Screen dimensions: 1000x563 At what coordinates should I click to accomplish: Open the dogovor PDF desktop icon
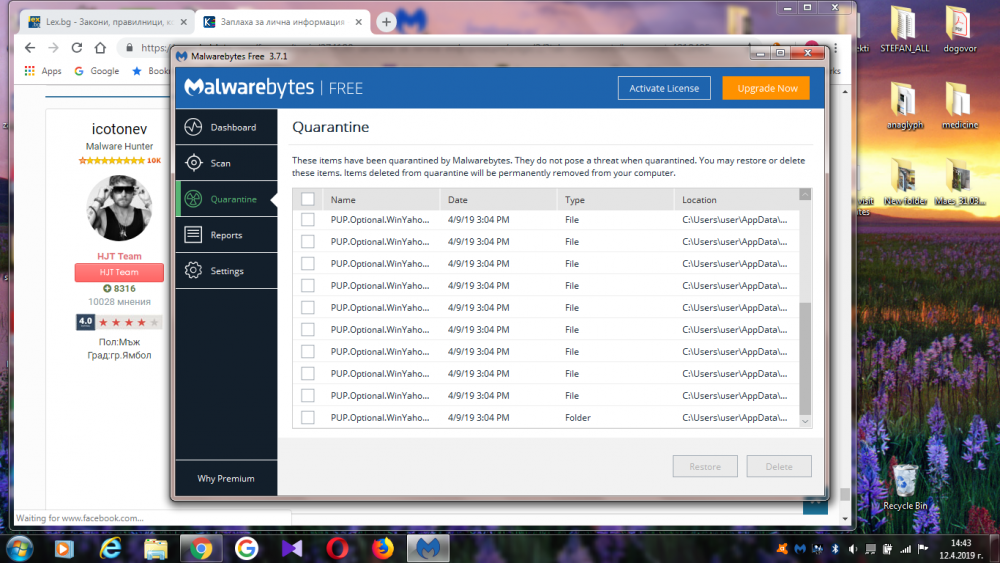pos(959,29)
